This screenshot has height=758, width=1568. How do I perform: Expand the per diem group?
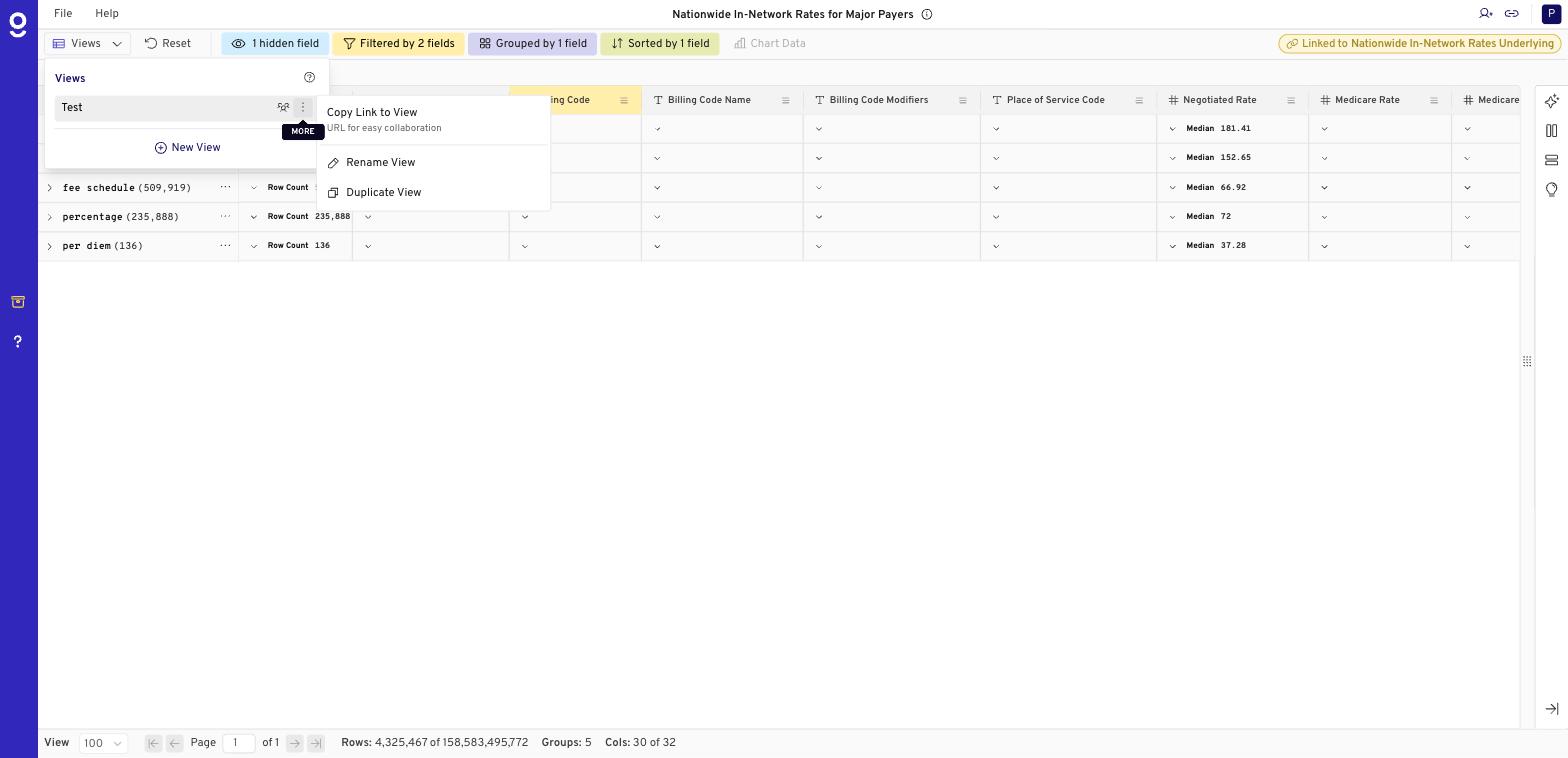click(49, 246)
